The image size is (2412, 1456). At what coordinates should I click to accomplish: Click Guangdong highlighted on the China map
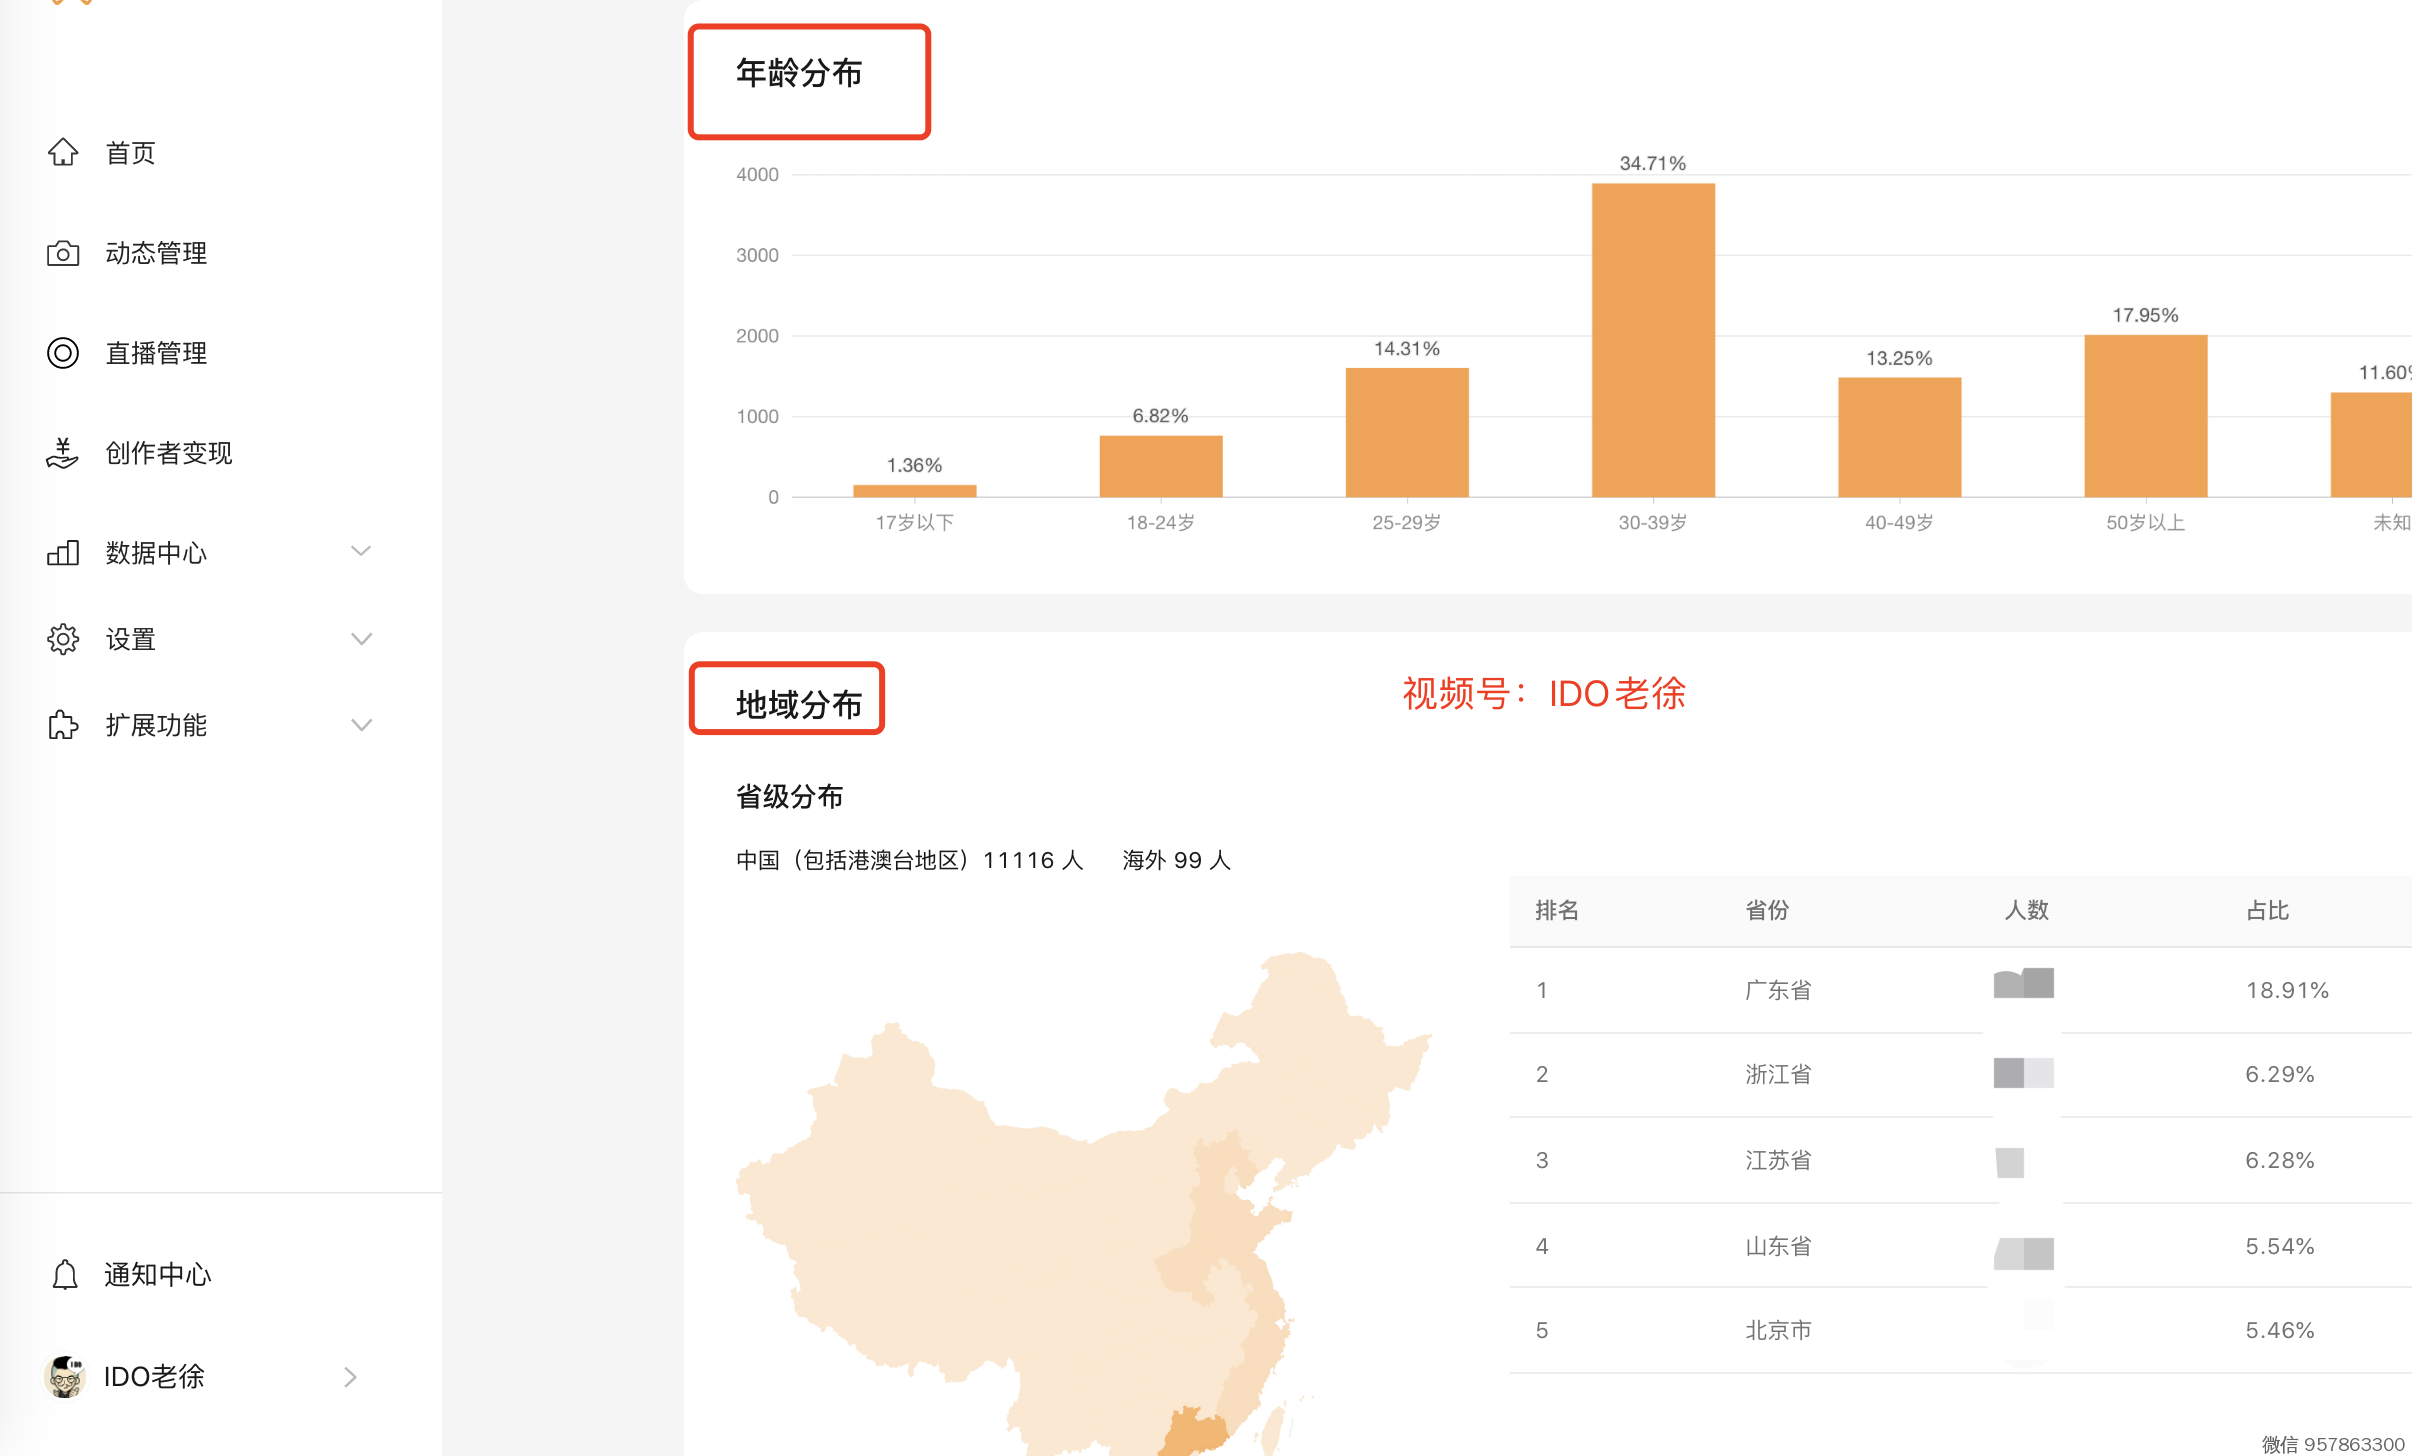tap(1193, 1433)
